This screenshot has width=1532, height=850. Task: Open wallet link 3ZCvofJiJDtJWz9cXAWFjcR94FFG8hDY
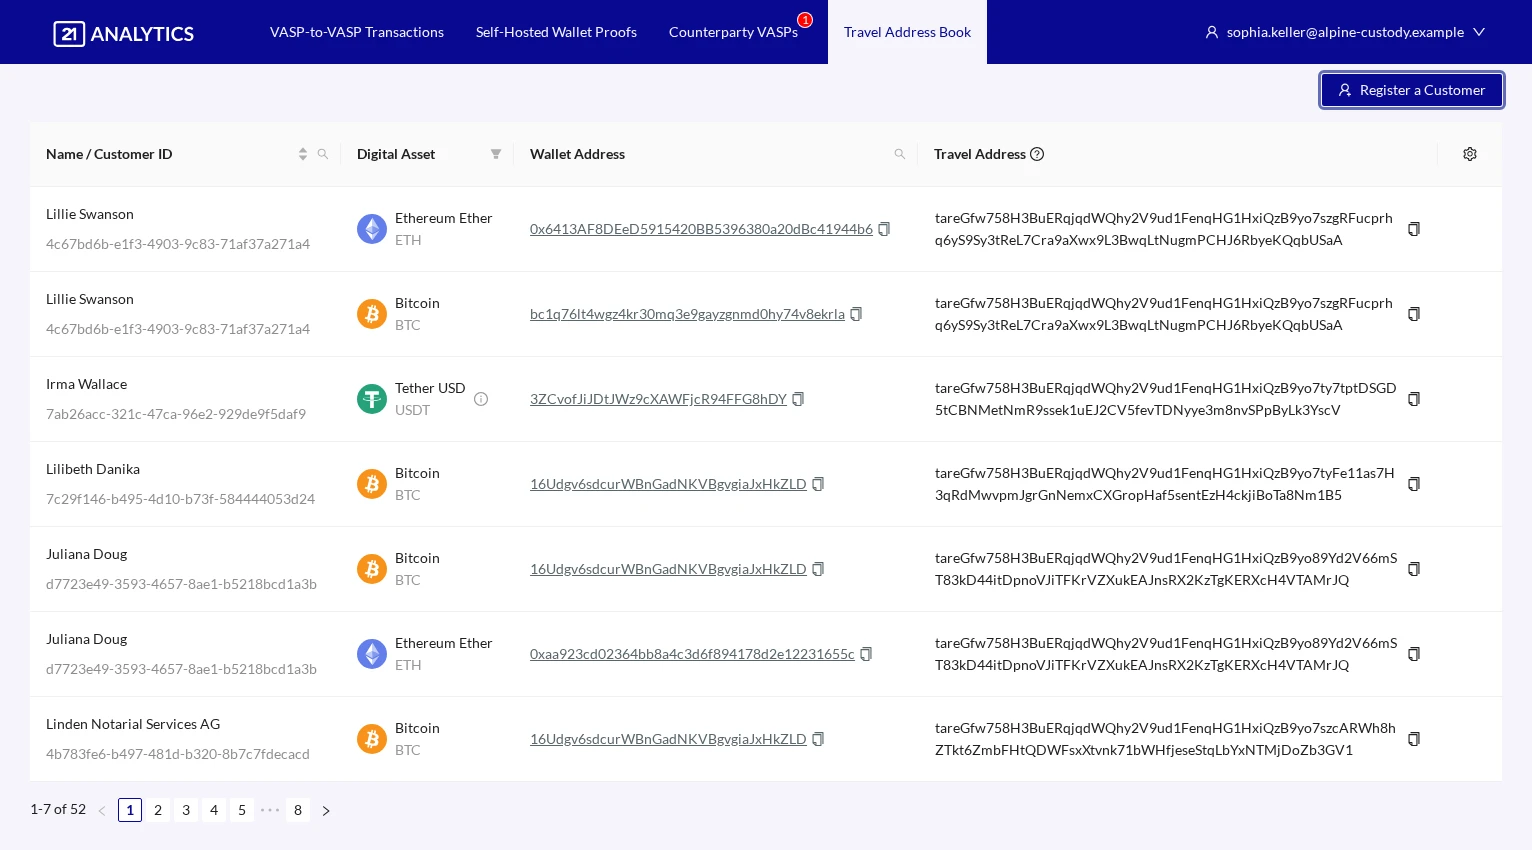(x=658, y=399)
